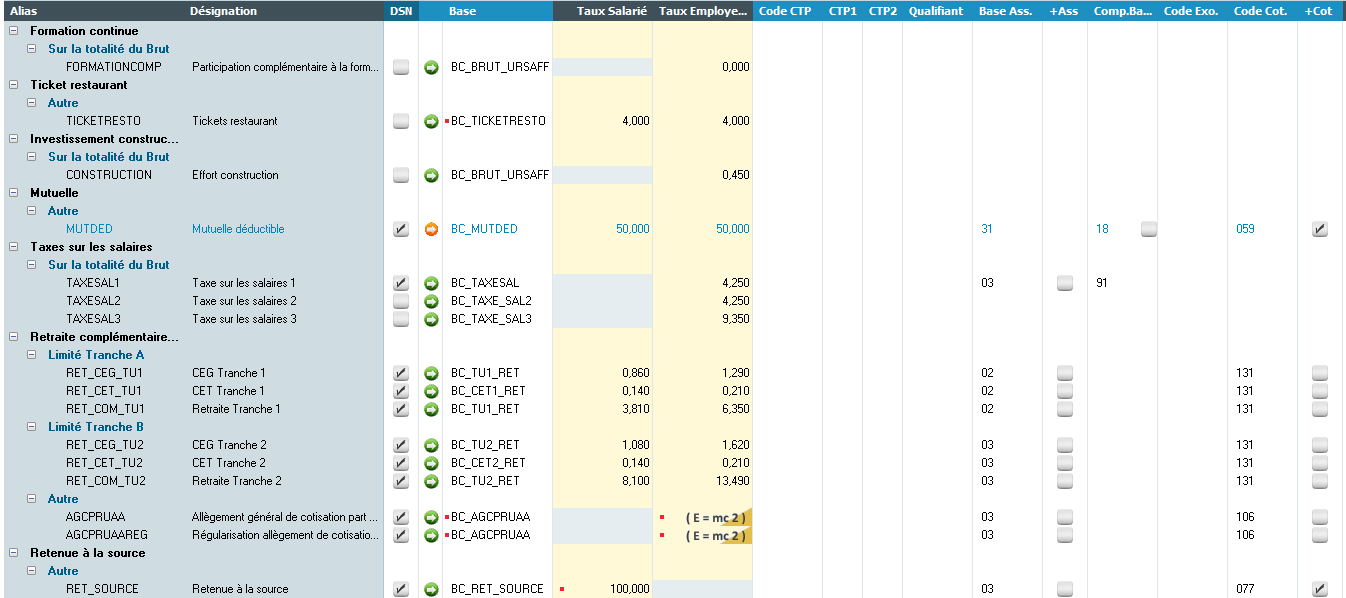Click the green arrow icon in FORMATIONCOMP row

coord(431,67)
